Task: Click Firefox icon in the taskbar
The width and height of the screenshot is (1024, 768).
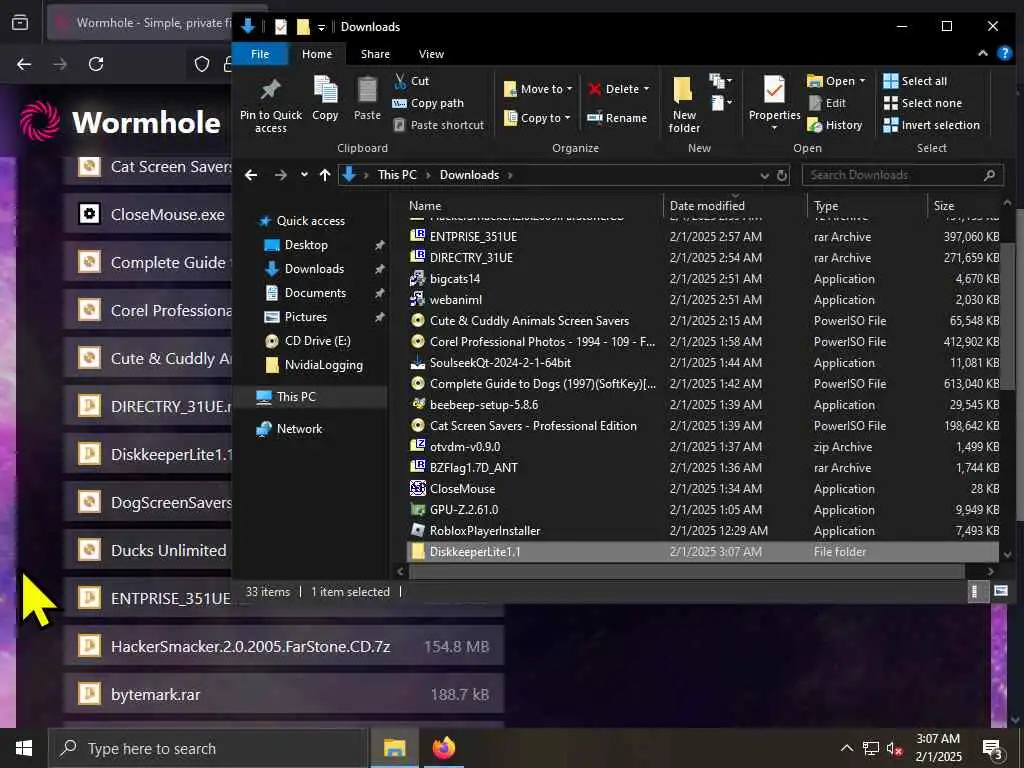Action: [444, 748]
